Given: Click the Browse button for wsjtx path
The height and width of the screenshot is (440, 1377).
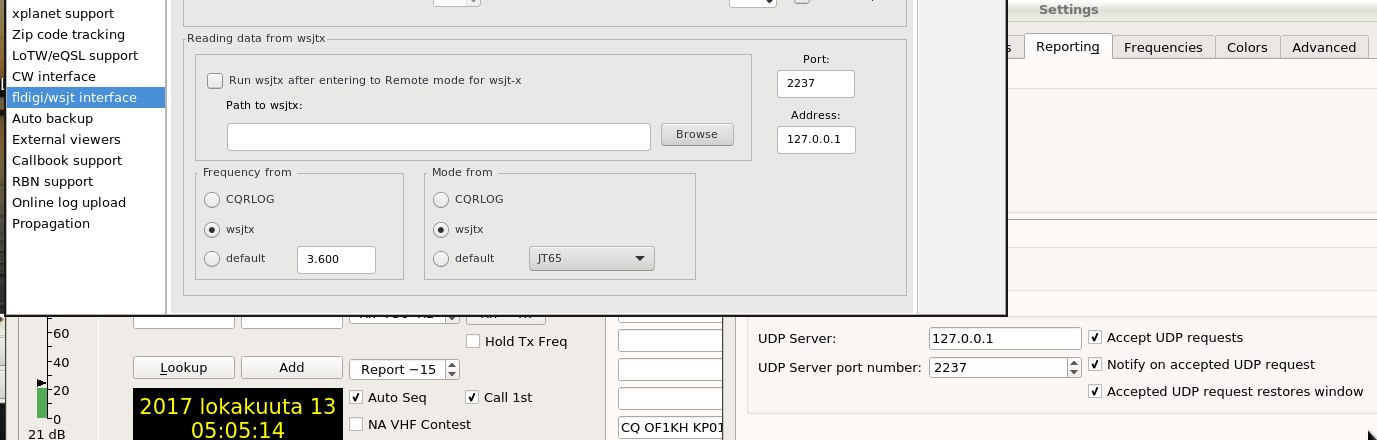Looking at the screenshot, I should point(697,134).
